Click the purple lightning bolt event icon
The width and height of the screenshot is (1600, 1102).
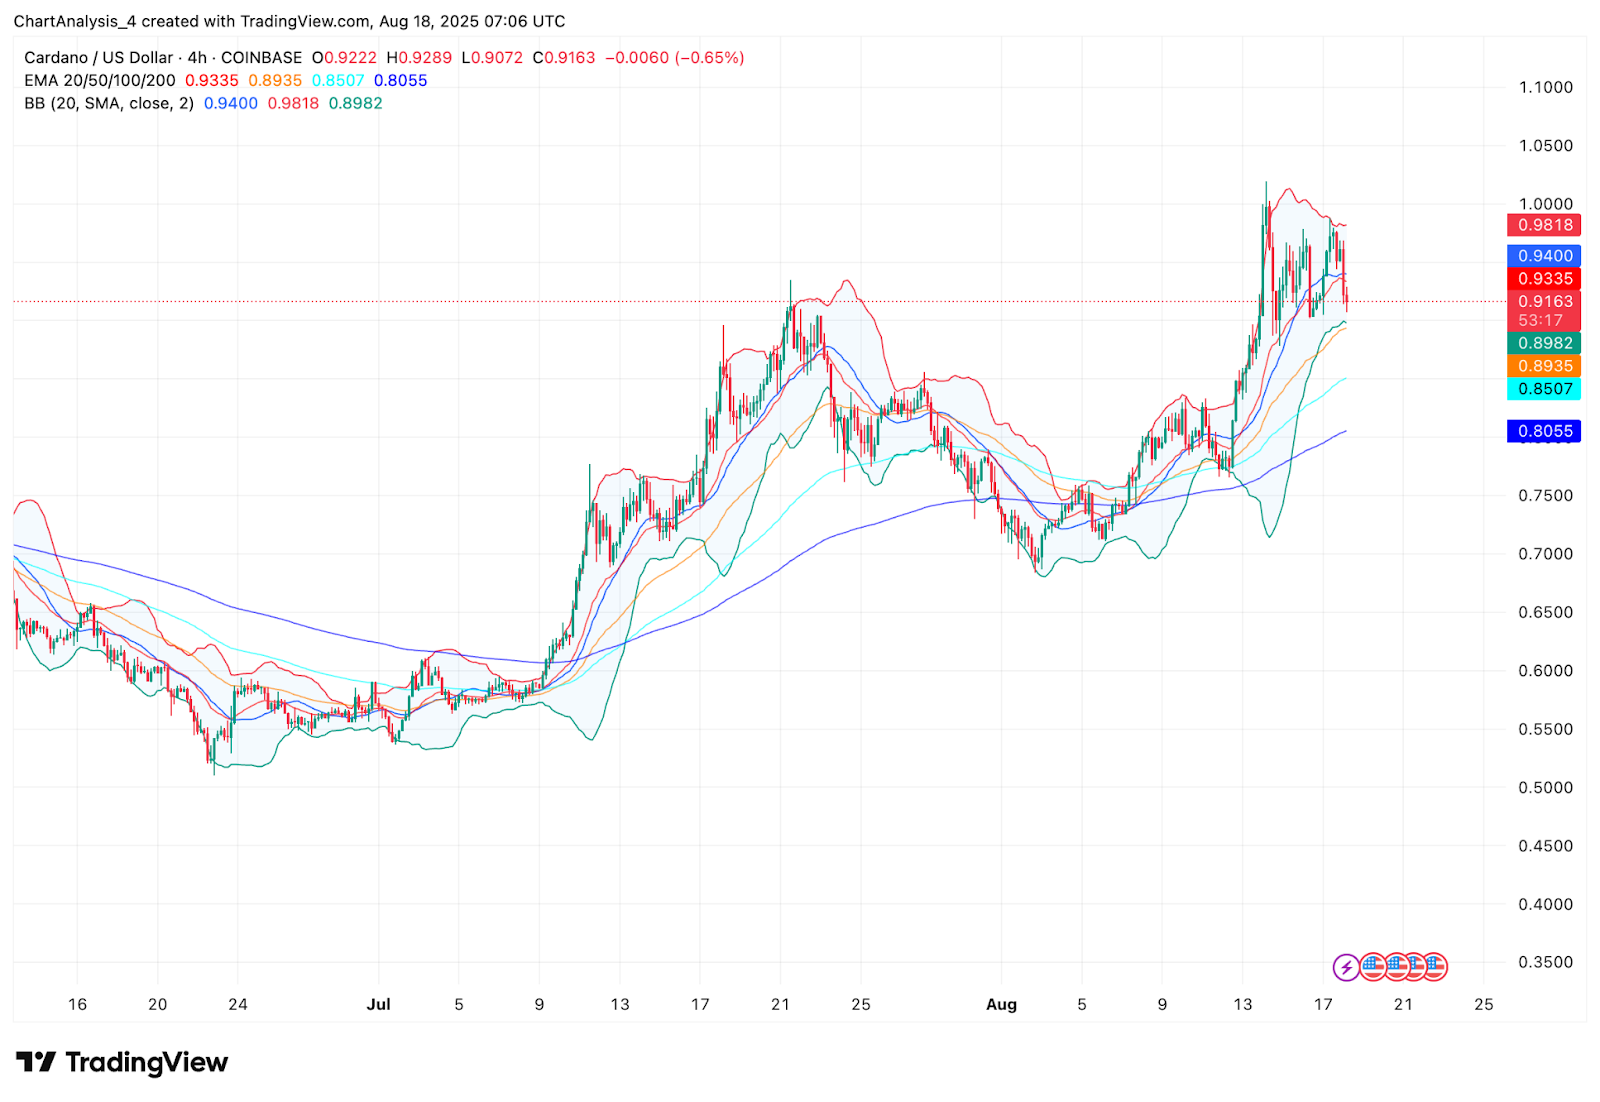1346,967
